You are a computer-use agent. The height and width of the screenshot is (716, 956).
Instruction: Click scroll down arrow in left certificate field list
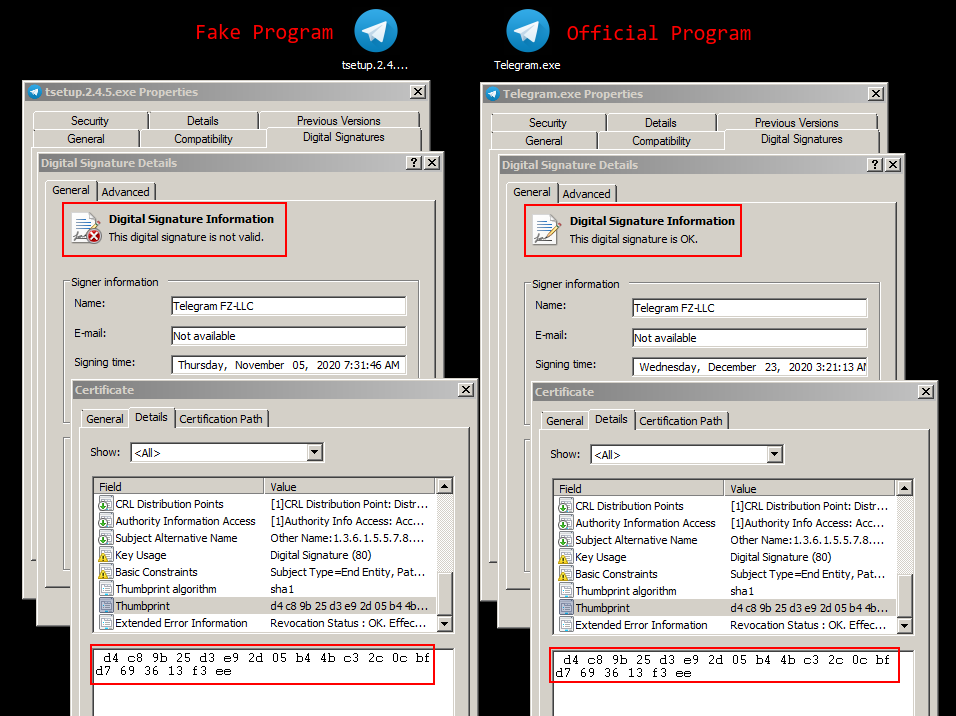click(x=444, y=623)
